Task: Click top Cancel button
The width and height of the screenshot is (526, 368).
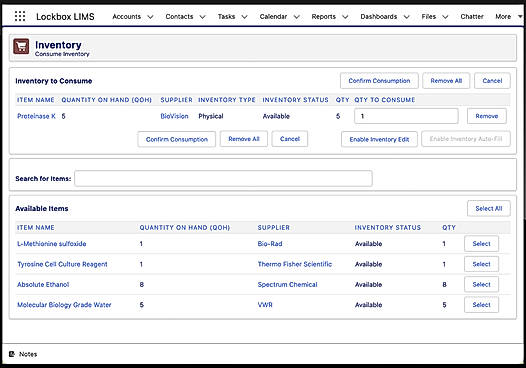Action: click(492, 81)
